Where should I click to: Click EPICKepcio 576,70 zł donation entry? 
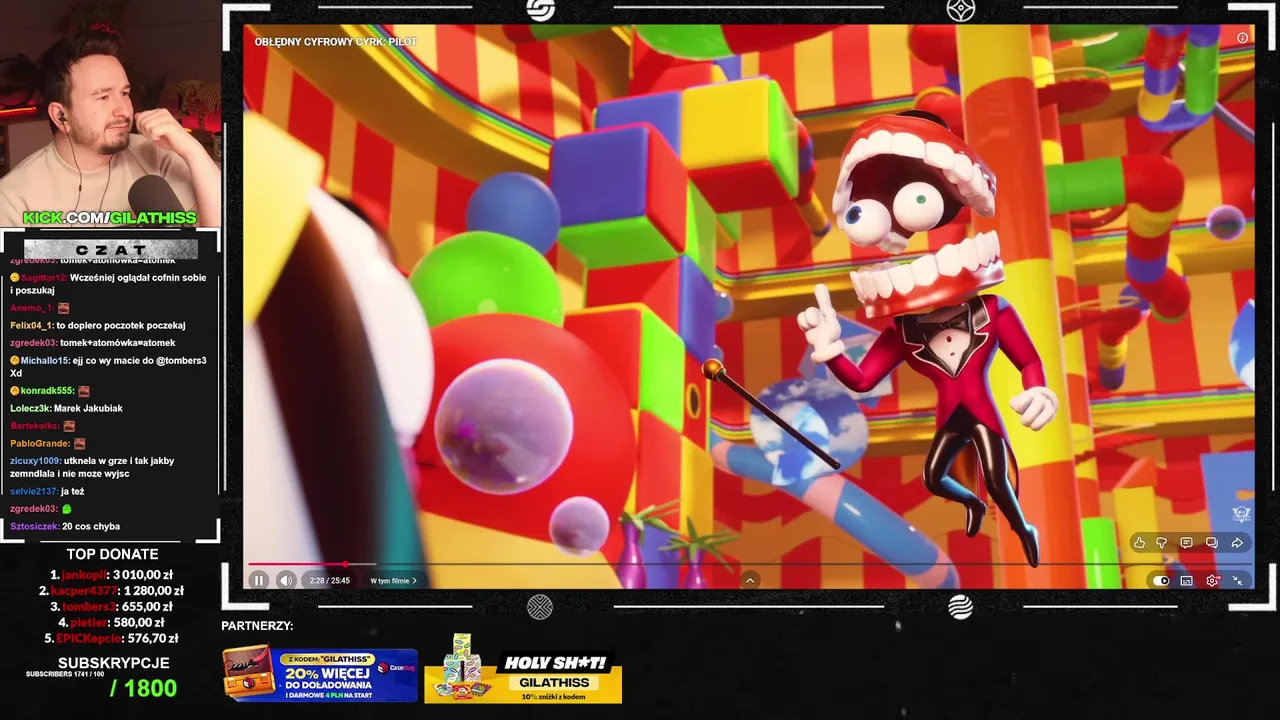112,638
